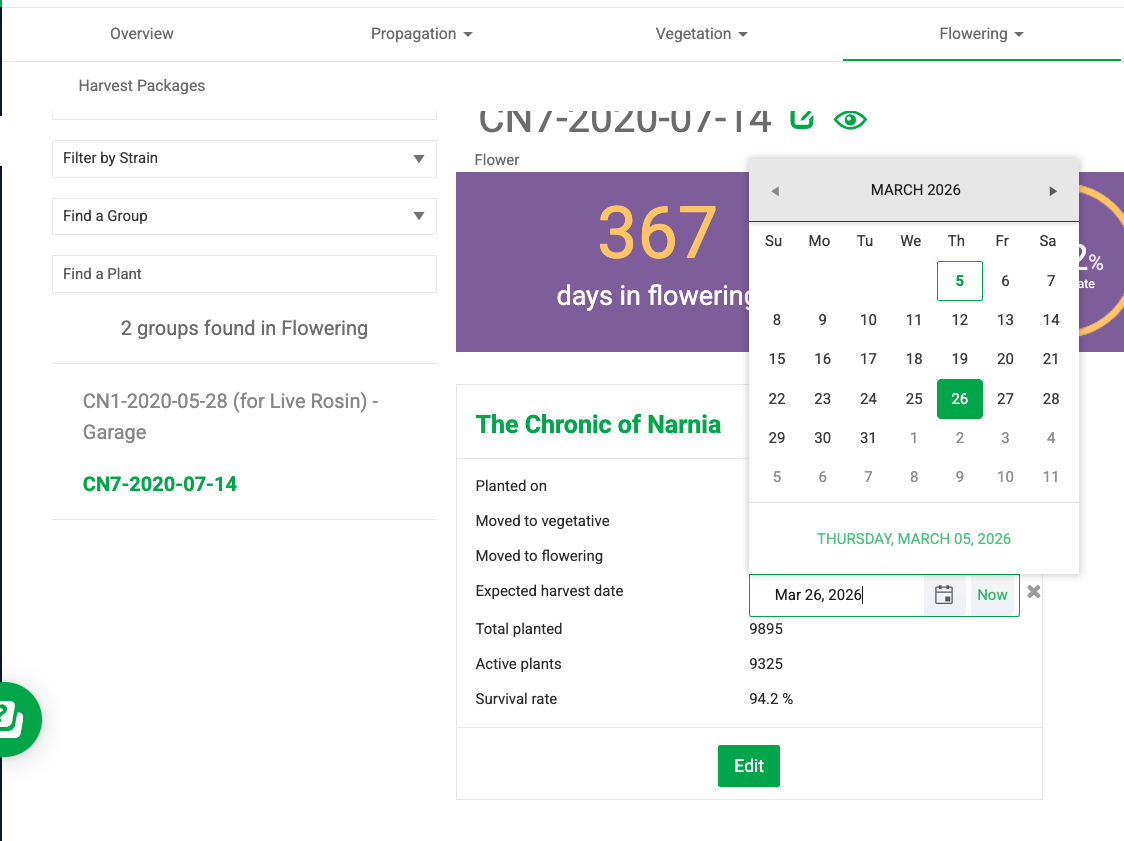
Task: Go to previous month in calendar
Action: 775,191
